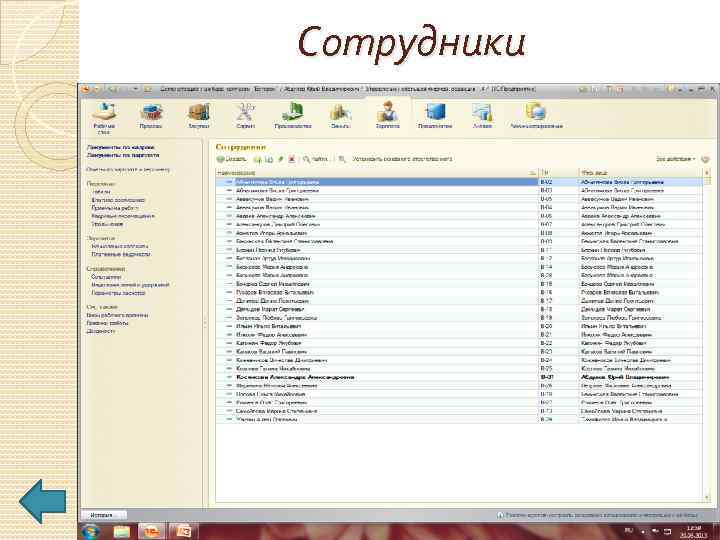This screenshot has height=540, width=720.
Task: Open the Производство section icon
Action: (x=293, y=116)
